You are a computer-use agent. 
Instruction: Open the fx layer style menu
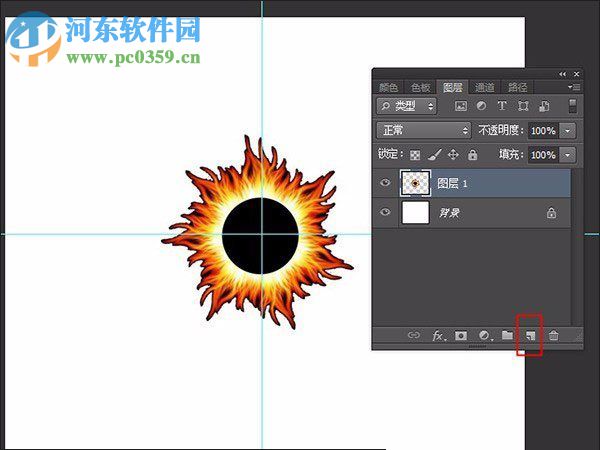[439, 336]
